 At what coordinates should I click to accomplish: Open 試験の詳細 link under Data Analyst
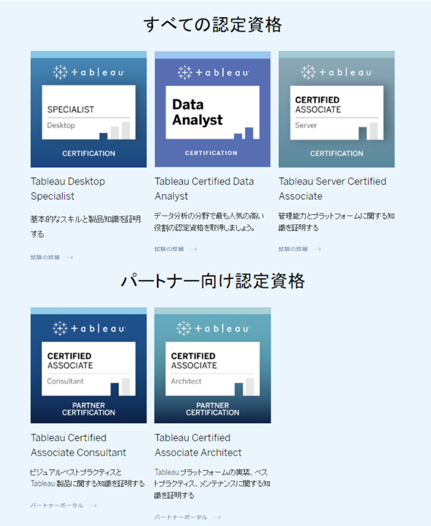(169, 249)
